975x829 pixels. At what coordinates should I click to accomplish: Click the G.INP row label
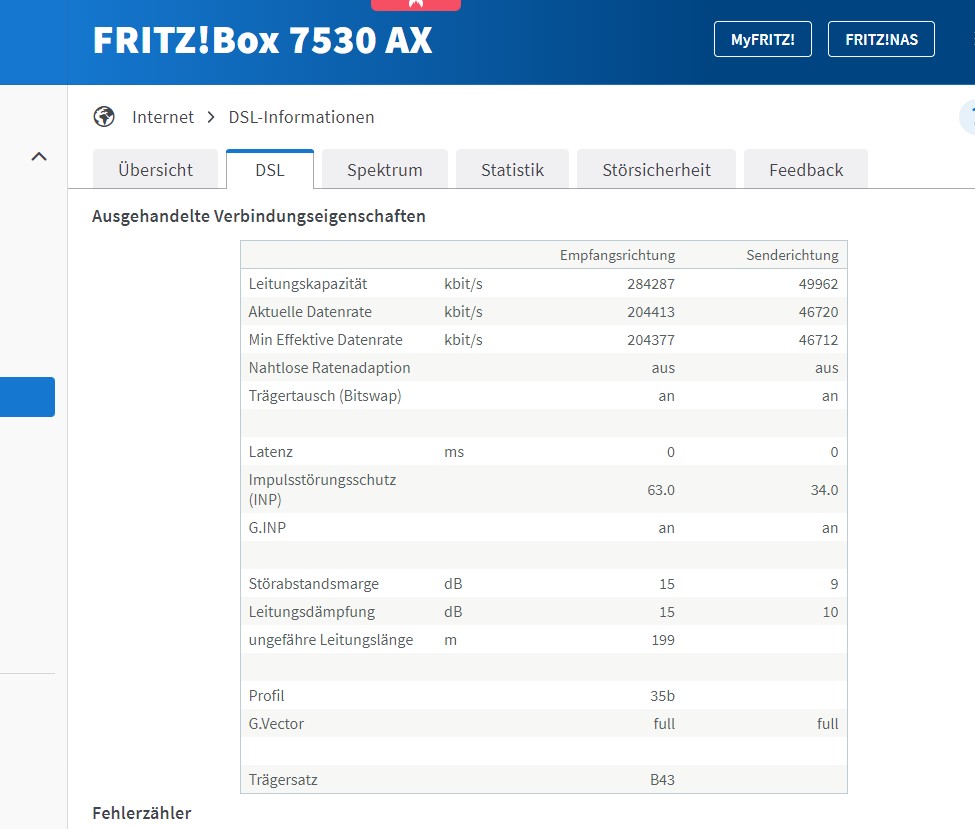[x=267, y=527]
